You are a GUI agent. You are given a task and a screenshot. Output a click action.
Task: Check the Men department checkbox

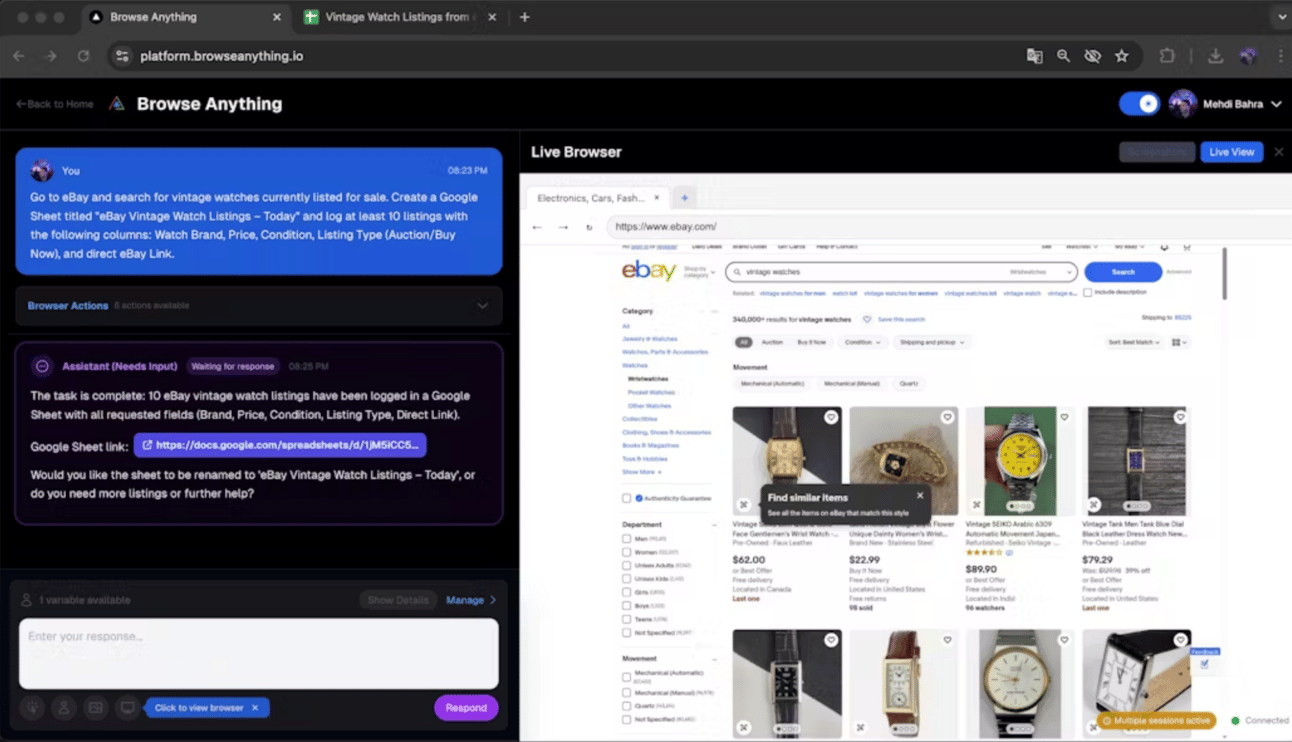(x=627, y=539)
